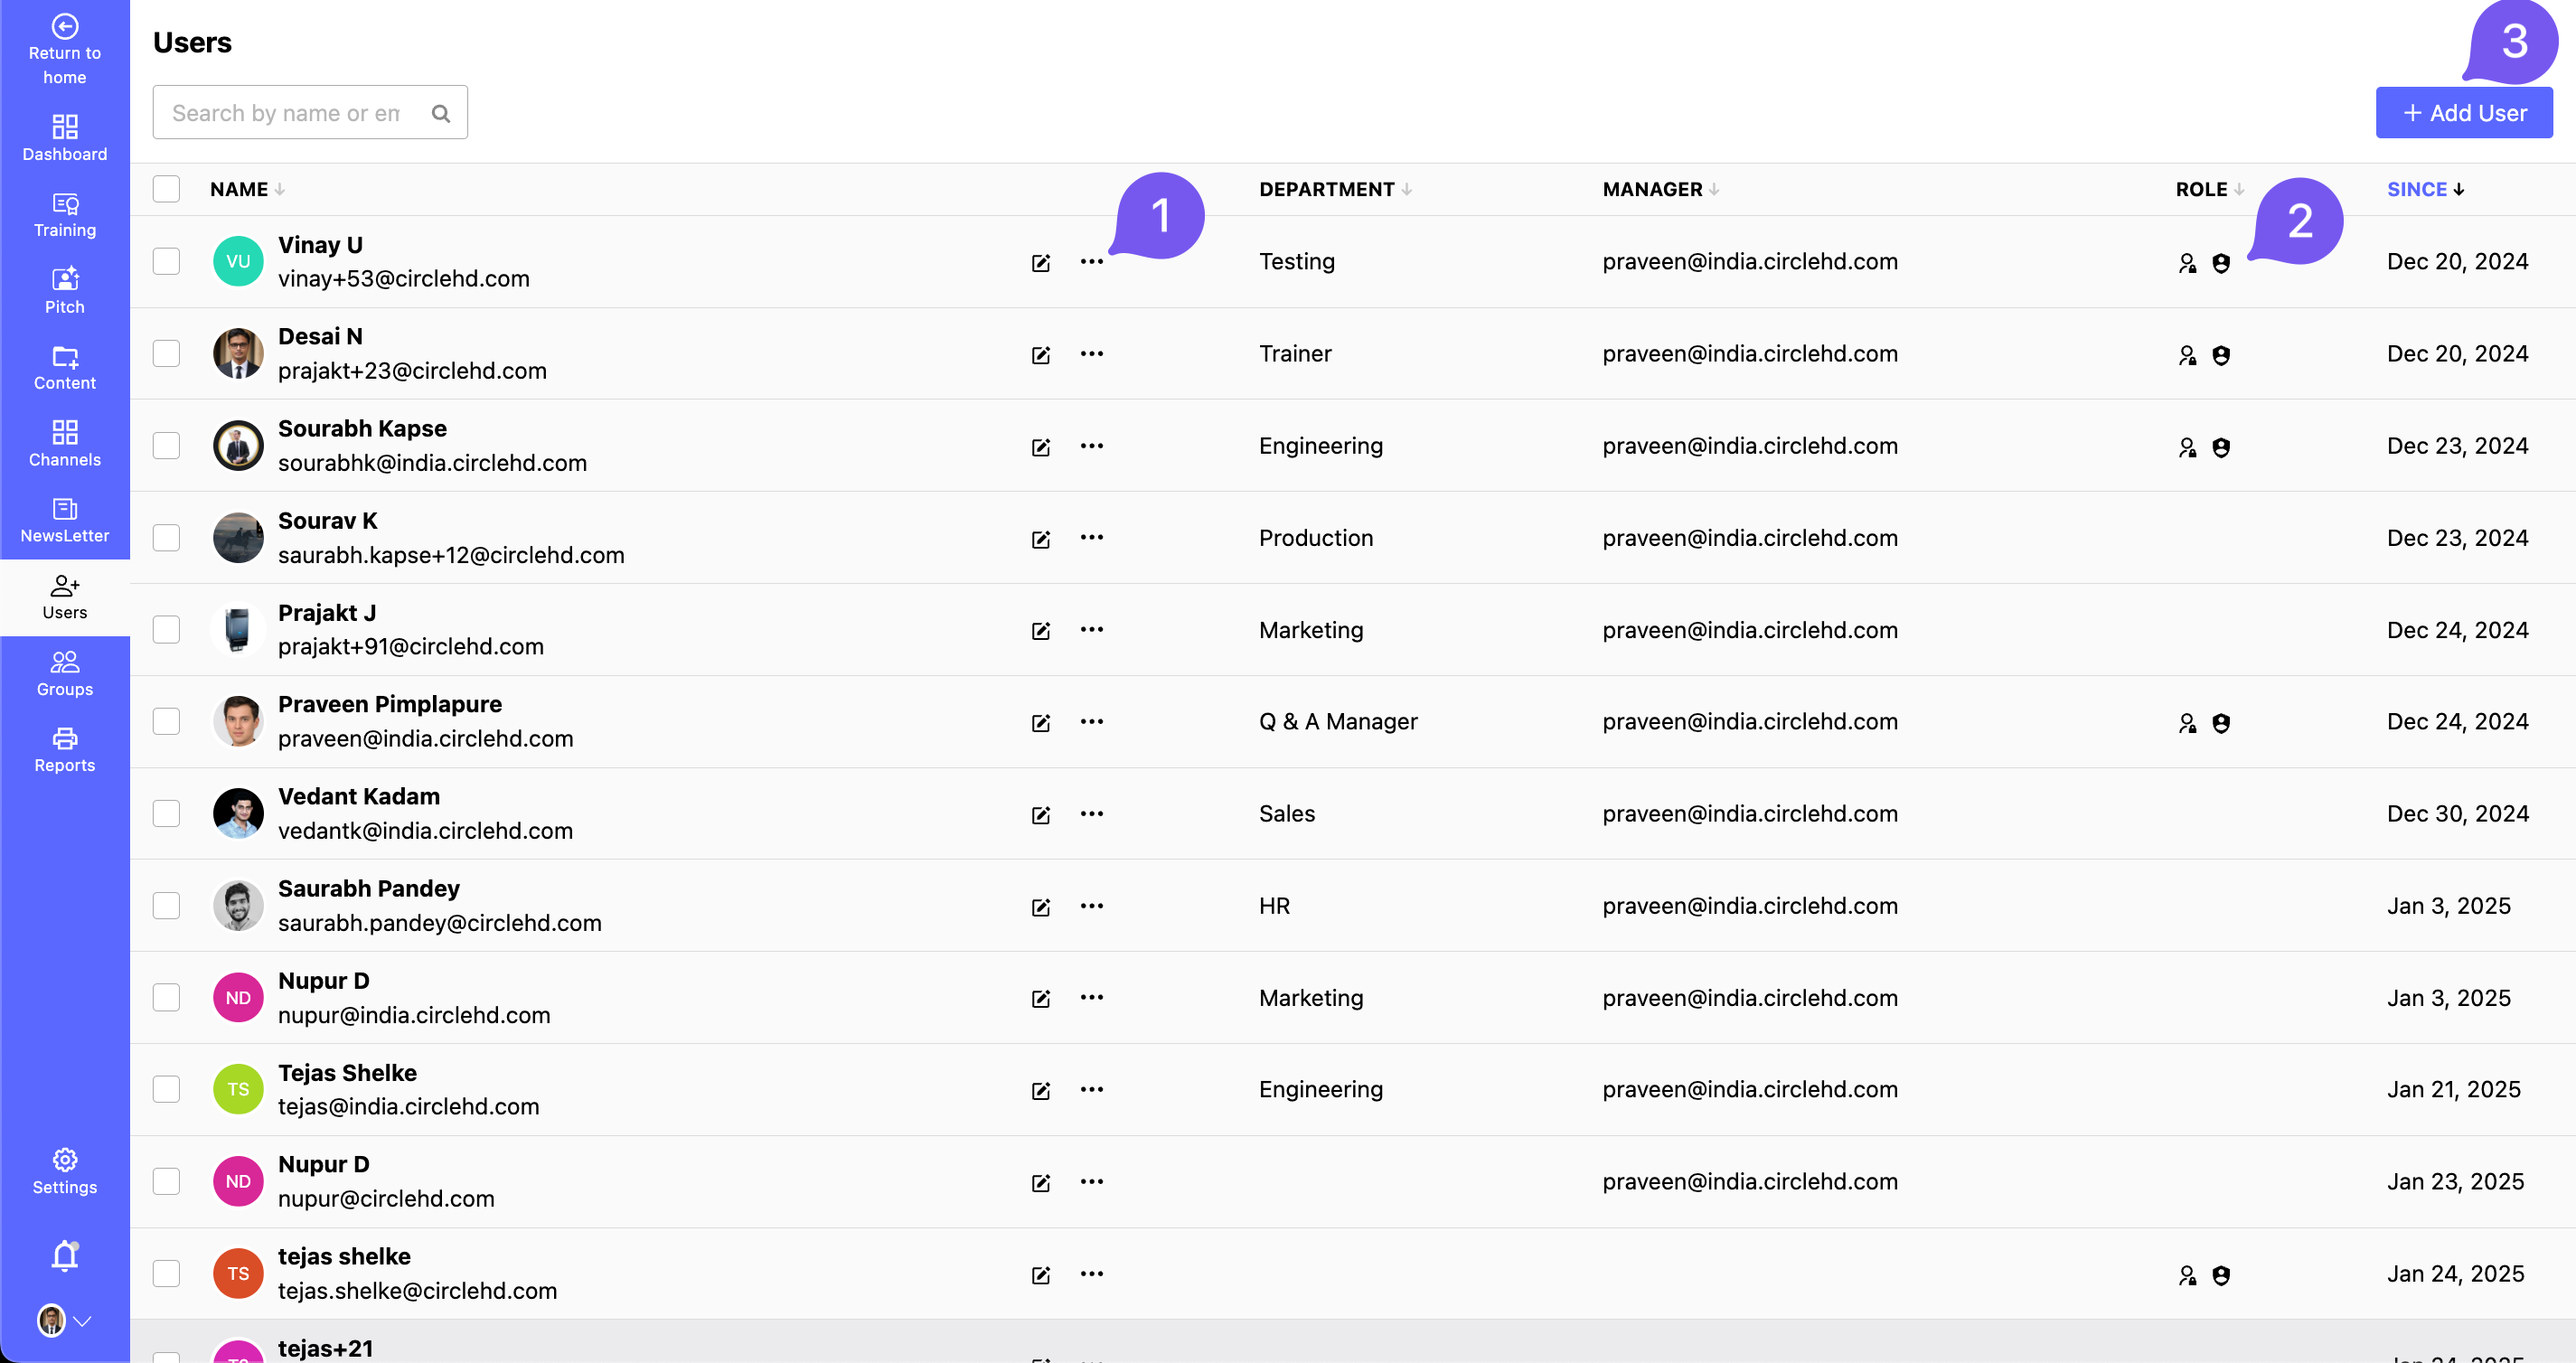Open the more options dots for Tejas Shelke
Viewport: 2576px width, 1363px height.
coord(1091,1090)
